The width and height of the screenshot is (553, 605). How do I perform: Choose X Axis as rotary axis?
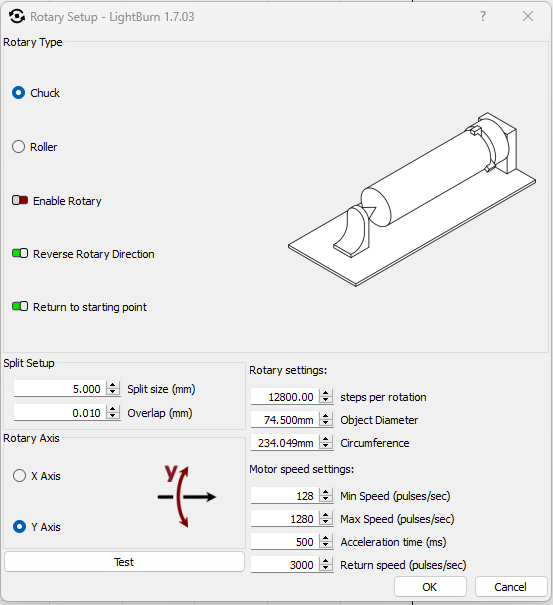click(19, 476)
